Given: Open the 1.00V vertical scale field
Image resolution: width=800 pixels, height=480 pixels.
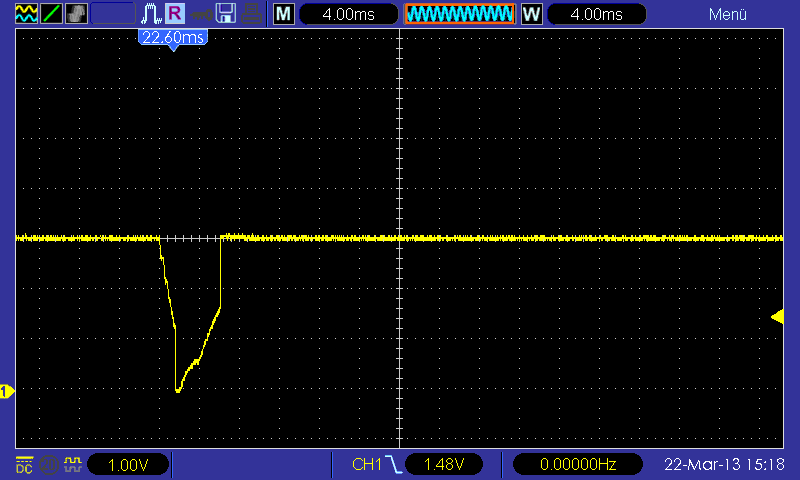Looking at the screenshot, I should click(x=128, y=465).
